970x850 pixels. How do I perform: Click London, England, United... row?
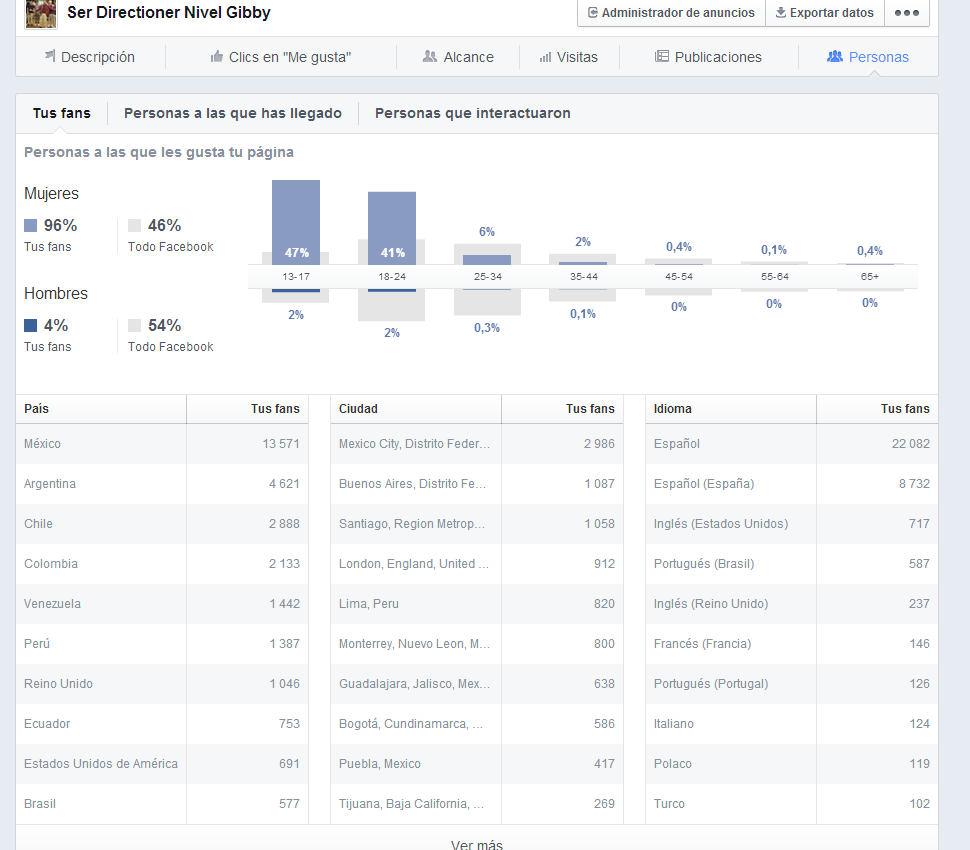point(477,564)
